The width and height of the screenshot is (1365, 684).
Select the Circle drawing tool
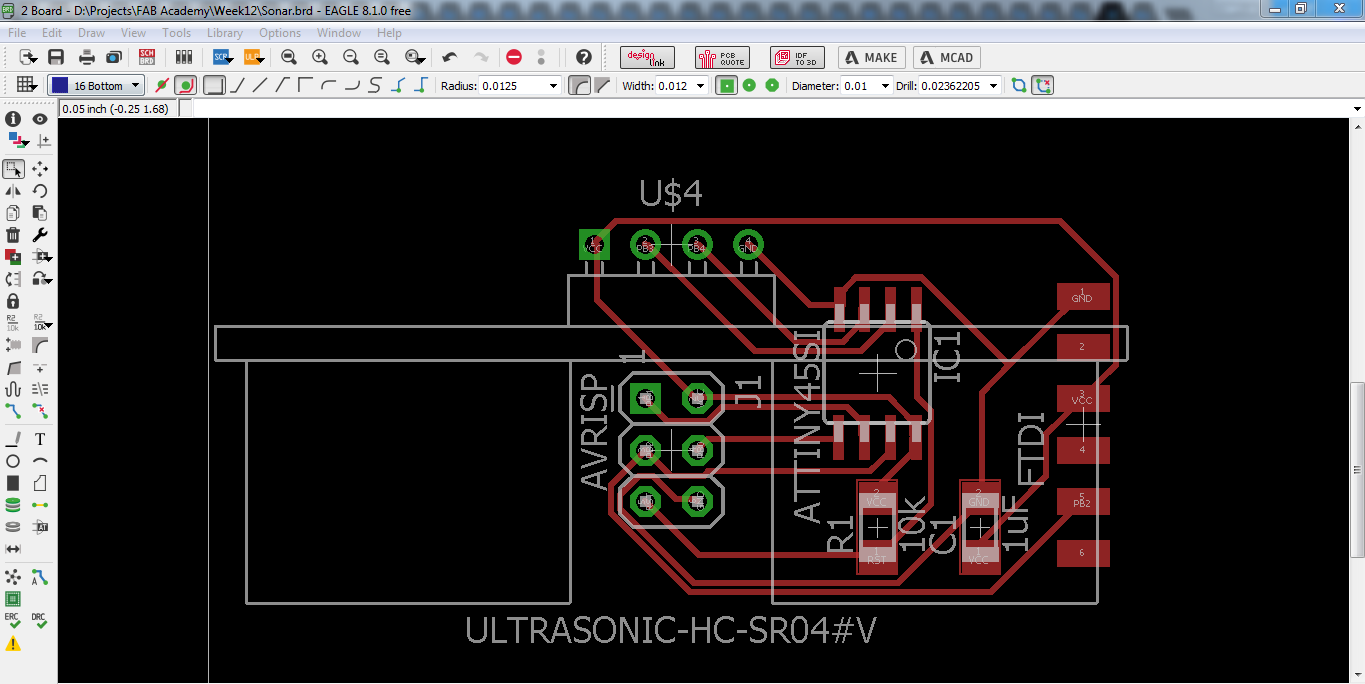coord(14,461)
